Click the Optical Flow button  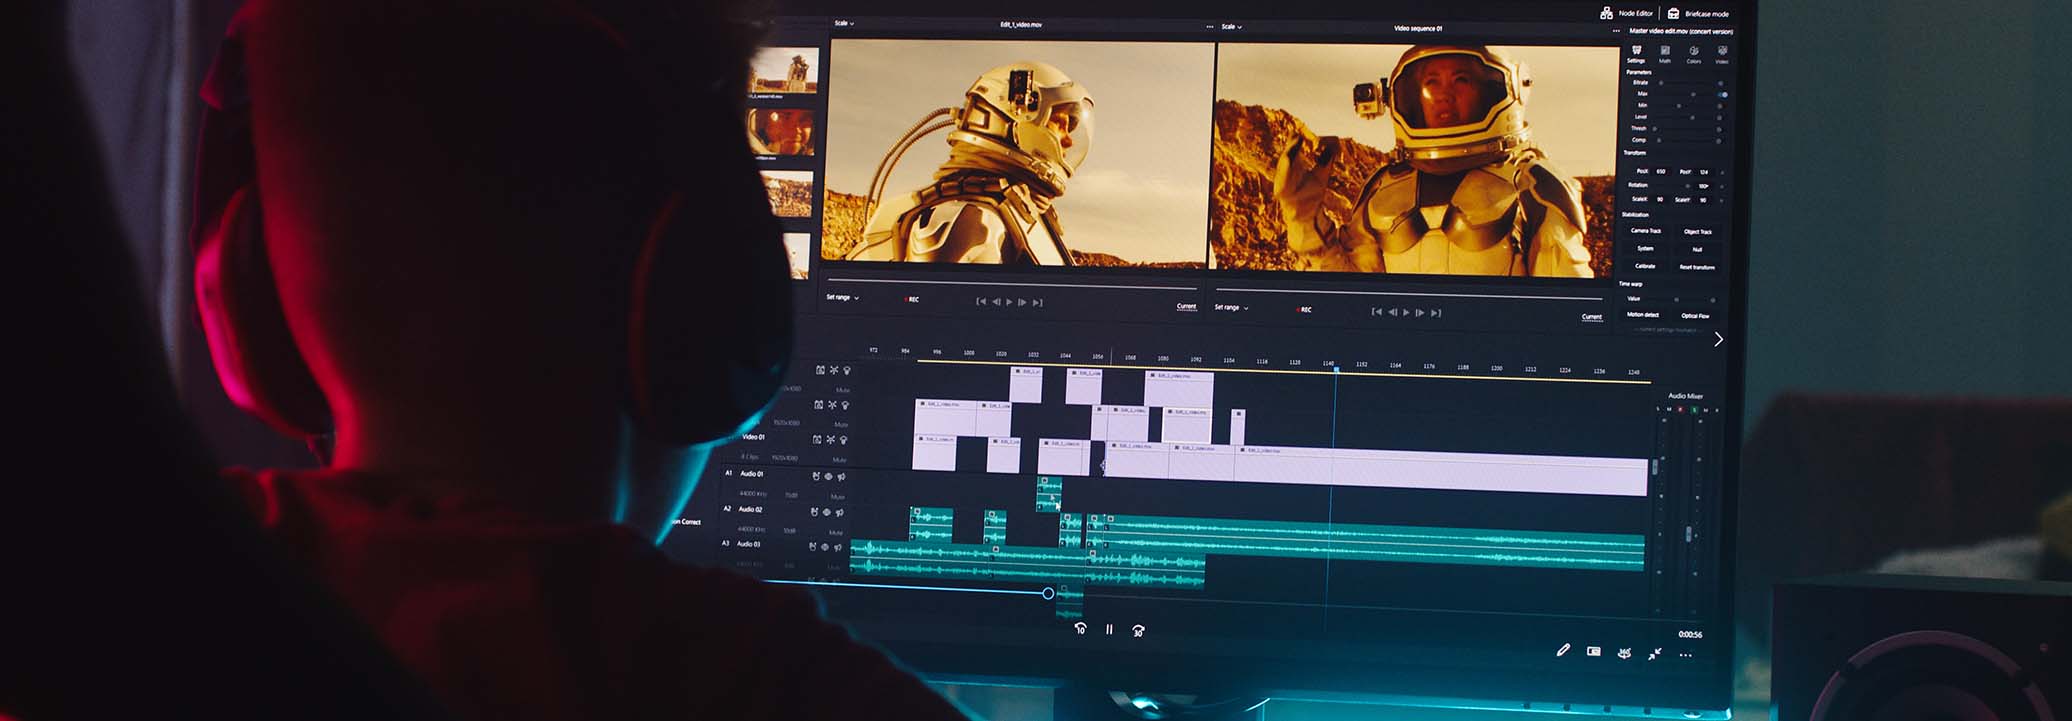point(1695,315)
